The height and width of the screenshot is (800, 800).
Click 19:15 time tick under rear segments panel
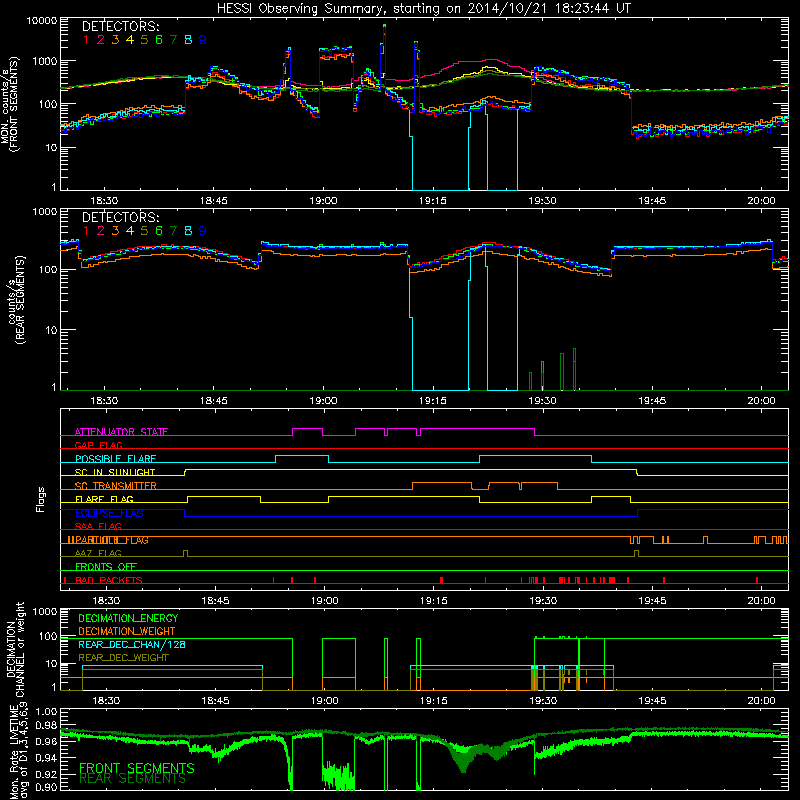(433, 401)
